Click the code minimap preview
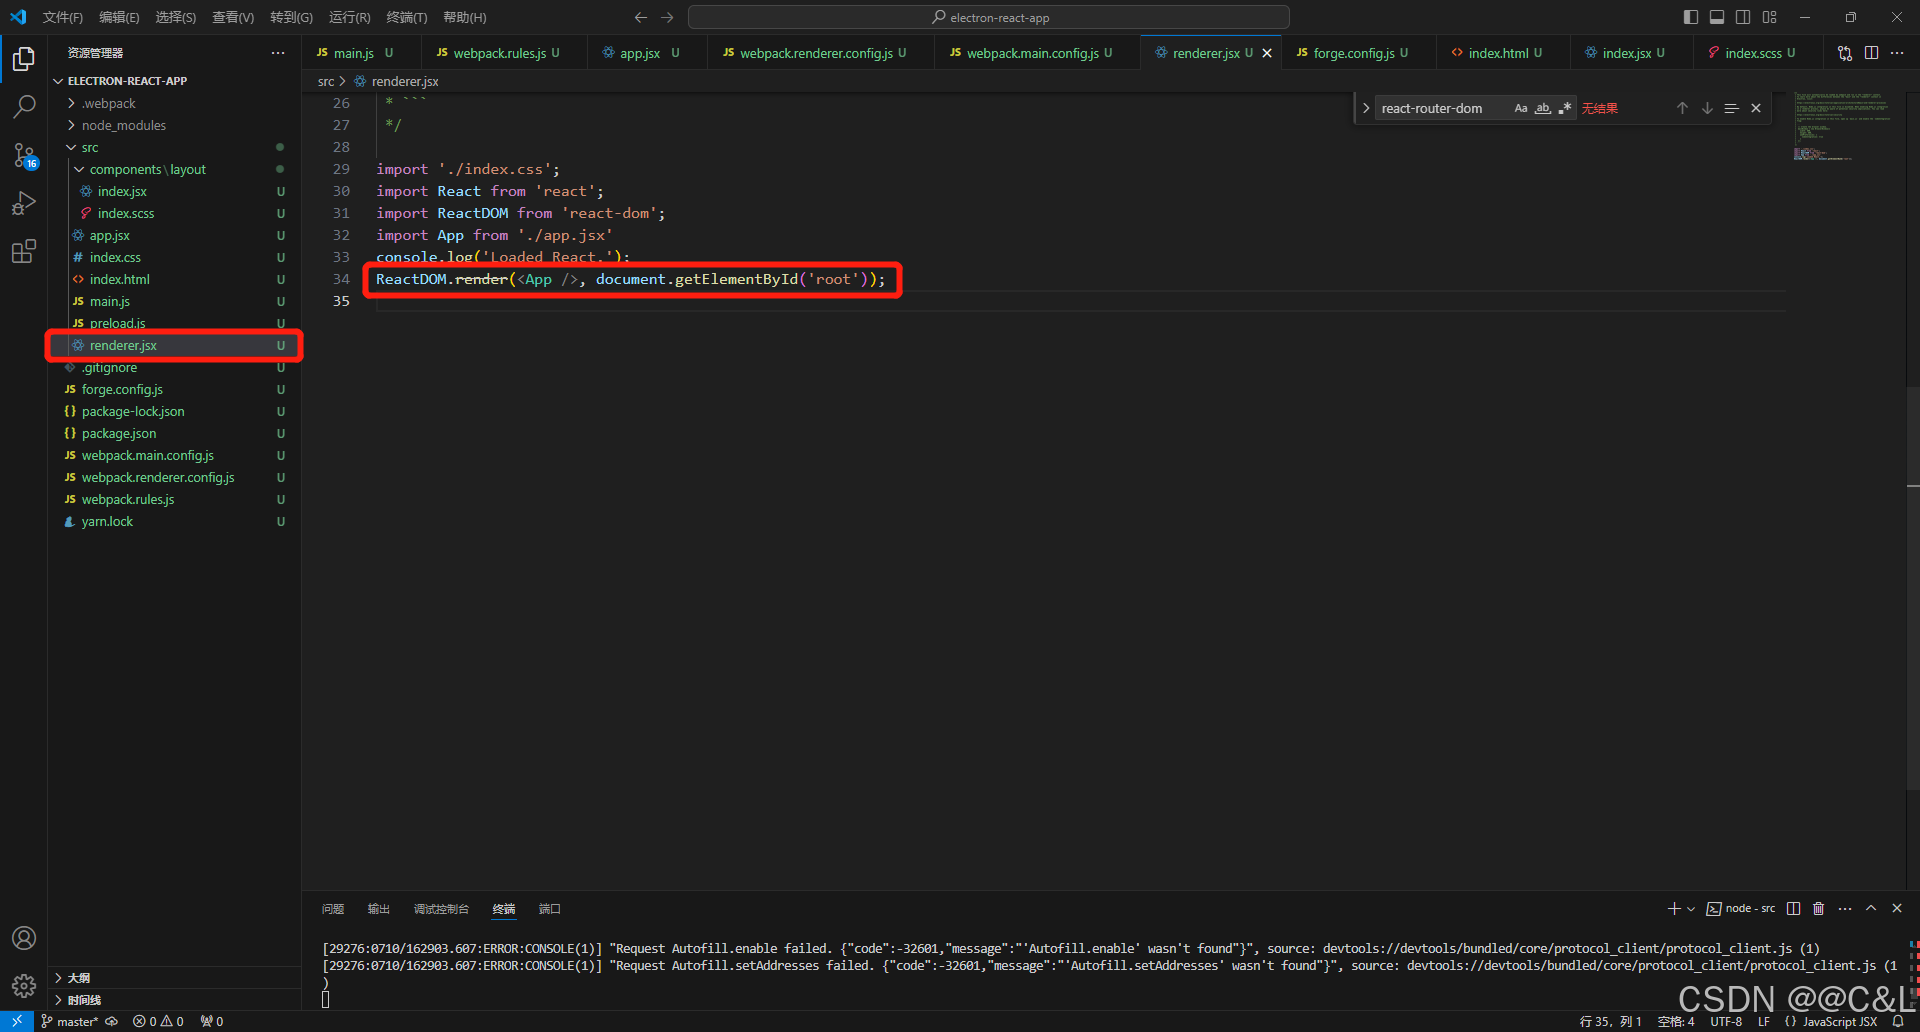The image size is (1920, 1032). (x=1842, y=126)
